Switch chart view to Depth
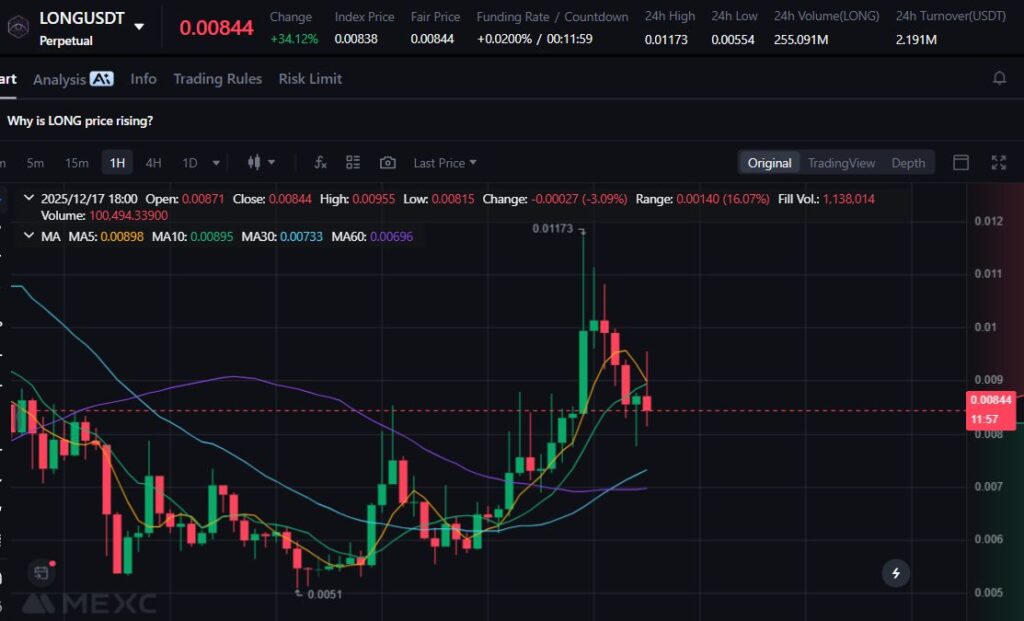The height and width of the screenshot is (621, 1024). 908,163
